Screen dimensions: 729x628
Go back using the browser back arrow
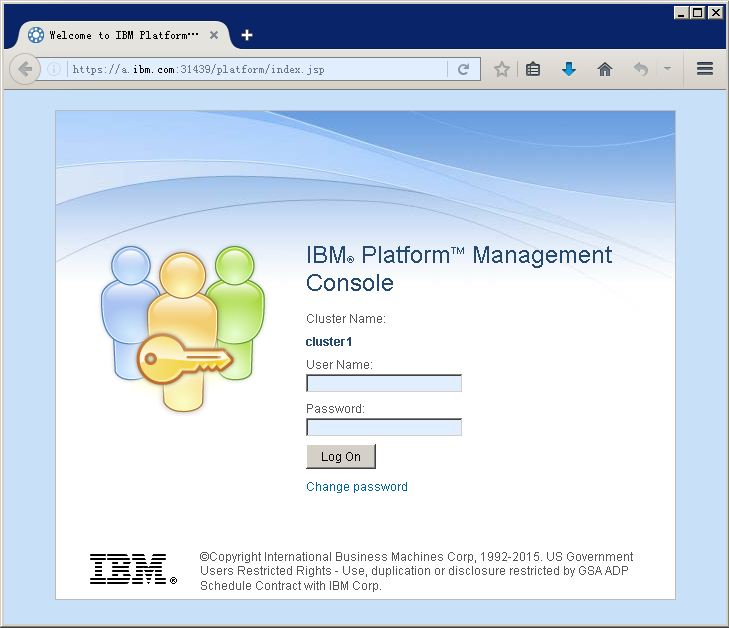pyautogui.click(x=24, y=70)
